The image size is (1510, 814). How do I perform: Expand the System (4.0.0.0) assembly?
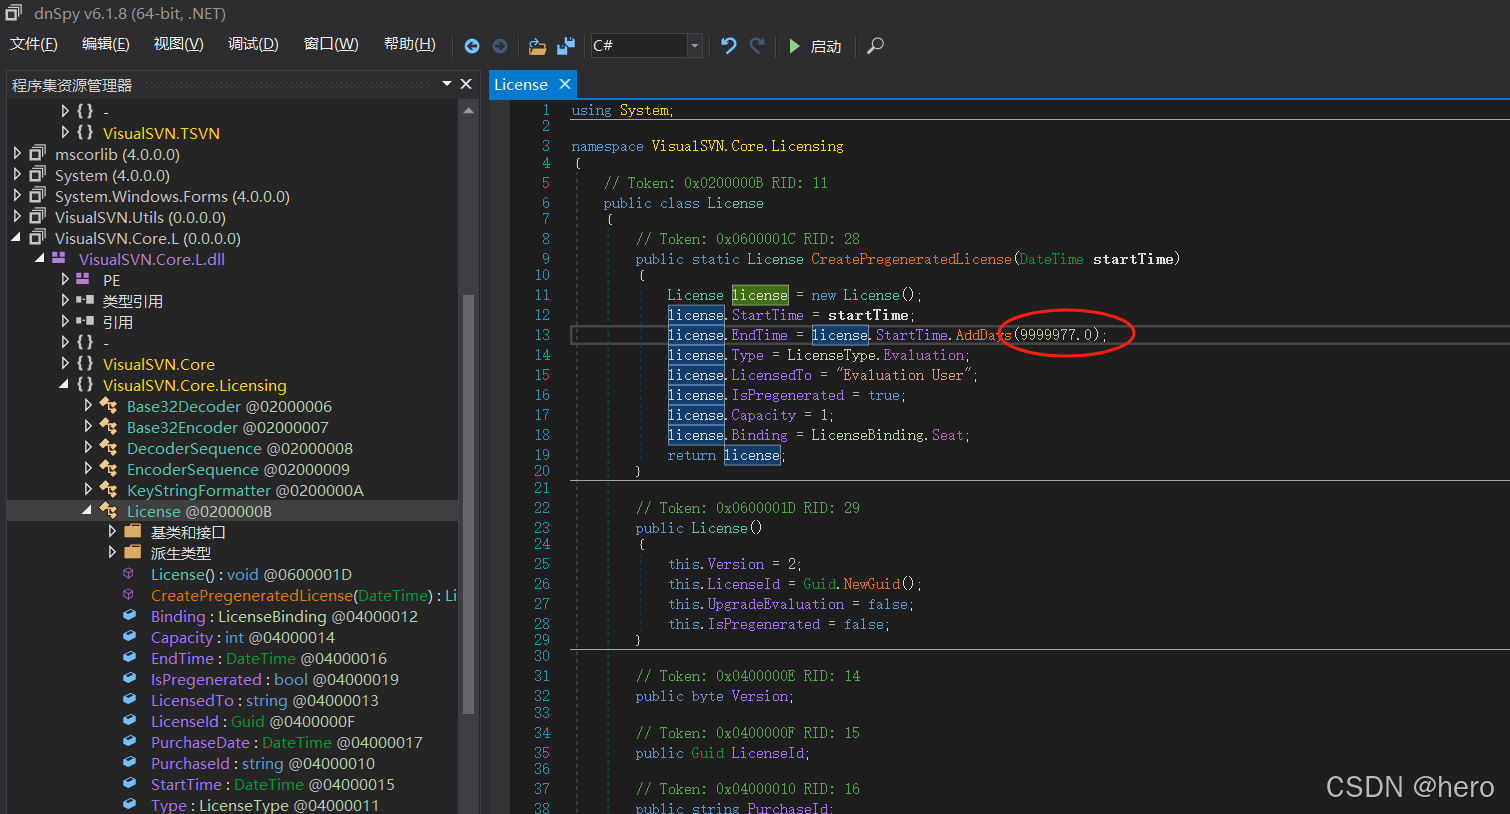click(17, 175)
